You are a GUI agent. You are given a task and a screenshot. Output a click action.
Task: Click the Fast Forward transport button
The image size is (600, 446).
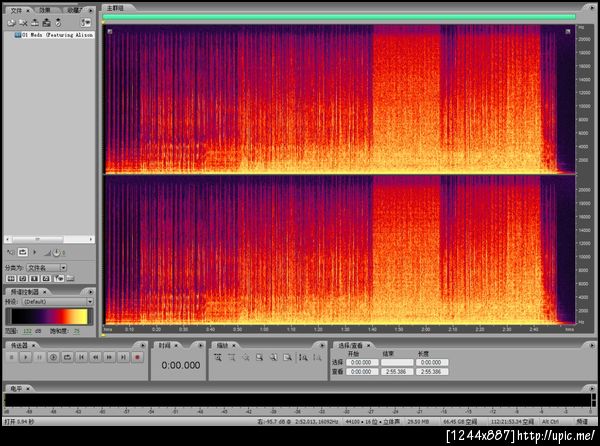tap(110, 356)
